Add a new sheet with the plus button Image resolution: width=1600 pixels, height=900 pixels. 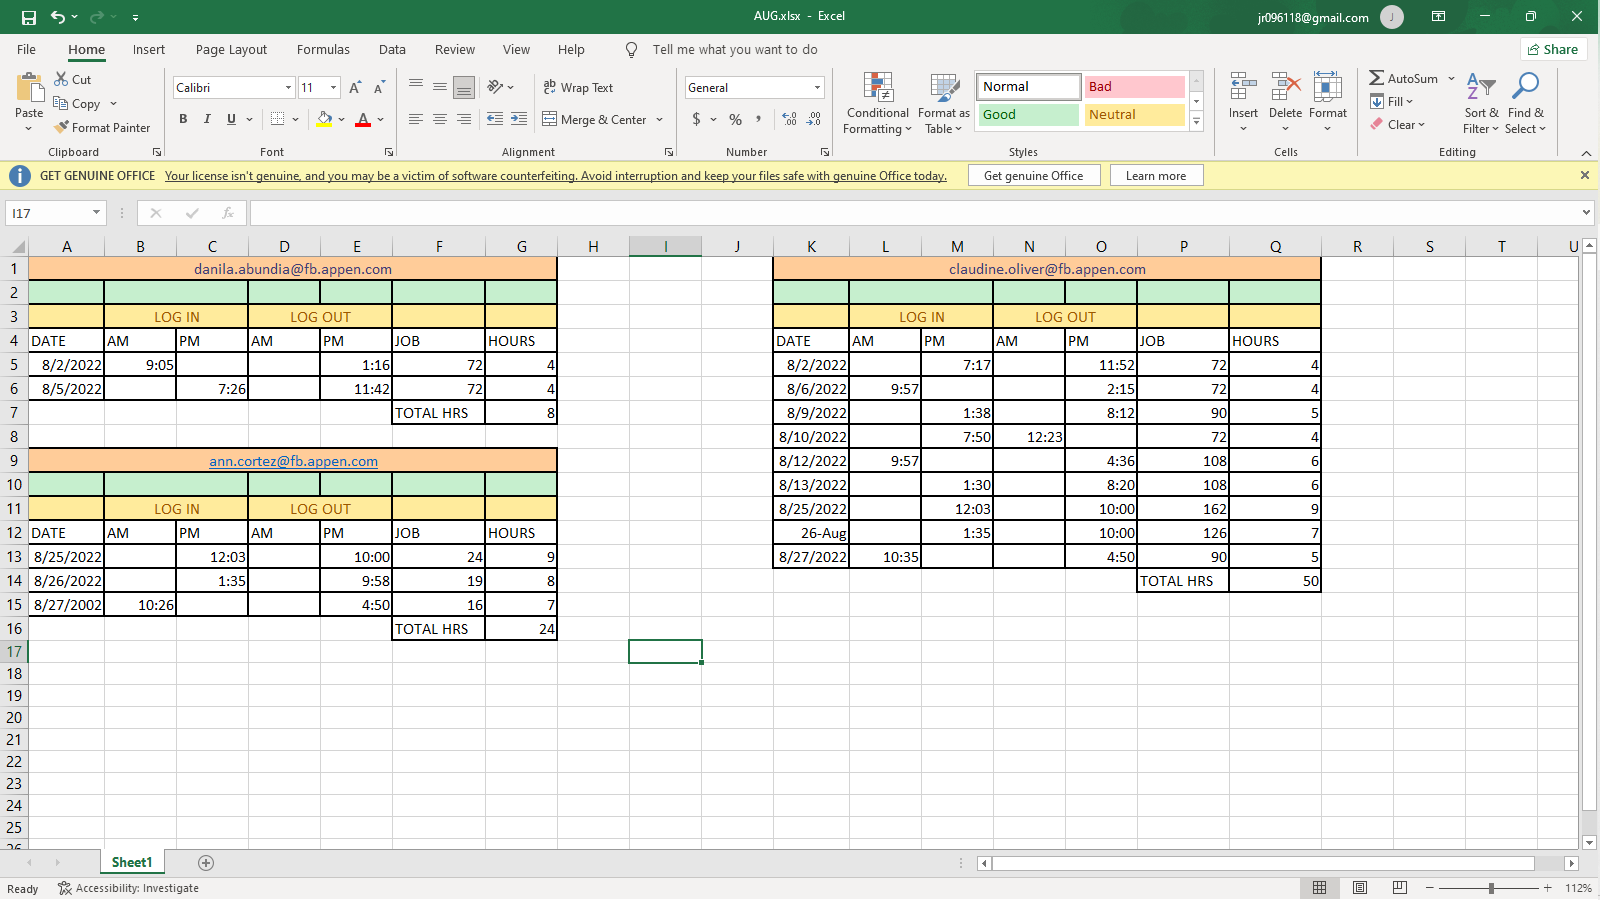(206, 863)
